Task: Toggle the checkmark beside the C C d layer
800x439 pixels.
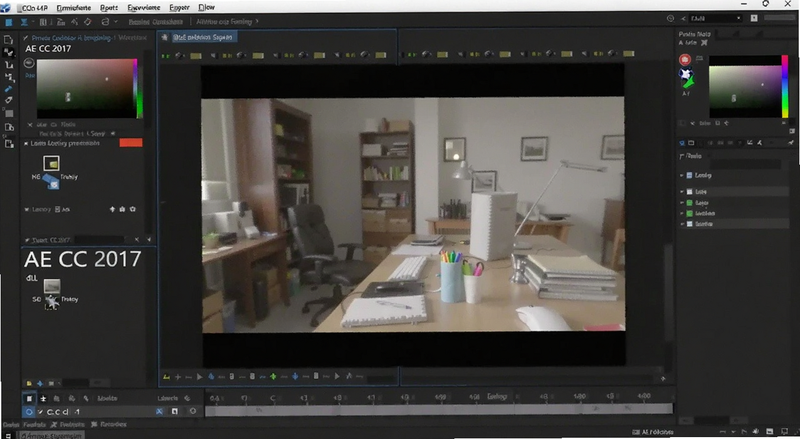Action: [x=40, y=411]
